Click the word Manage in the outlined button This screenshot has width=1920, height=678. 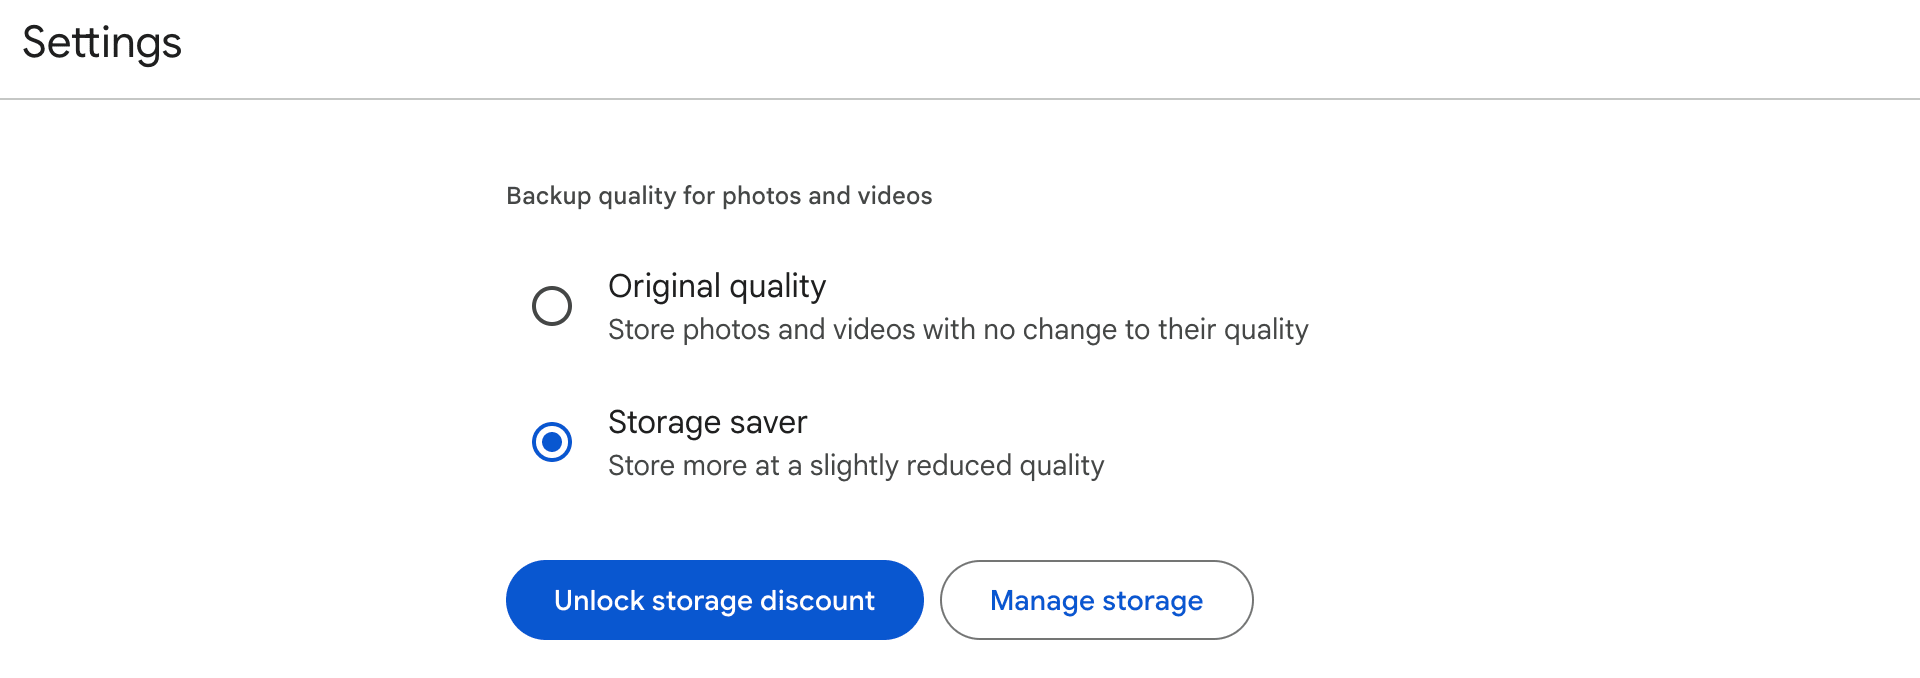click(x=1042, y=601)
